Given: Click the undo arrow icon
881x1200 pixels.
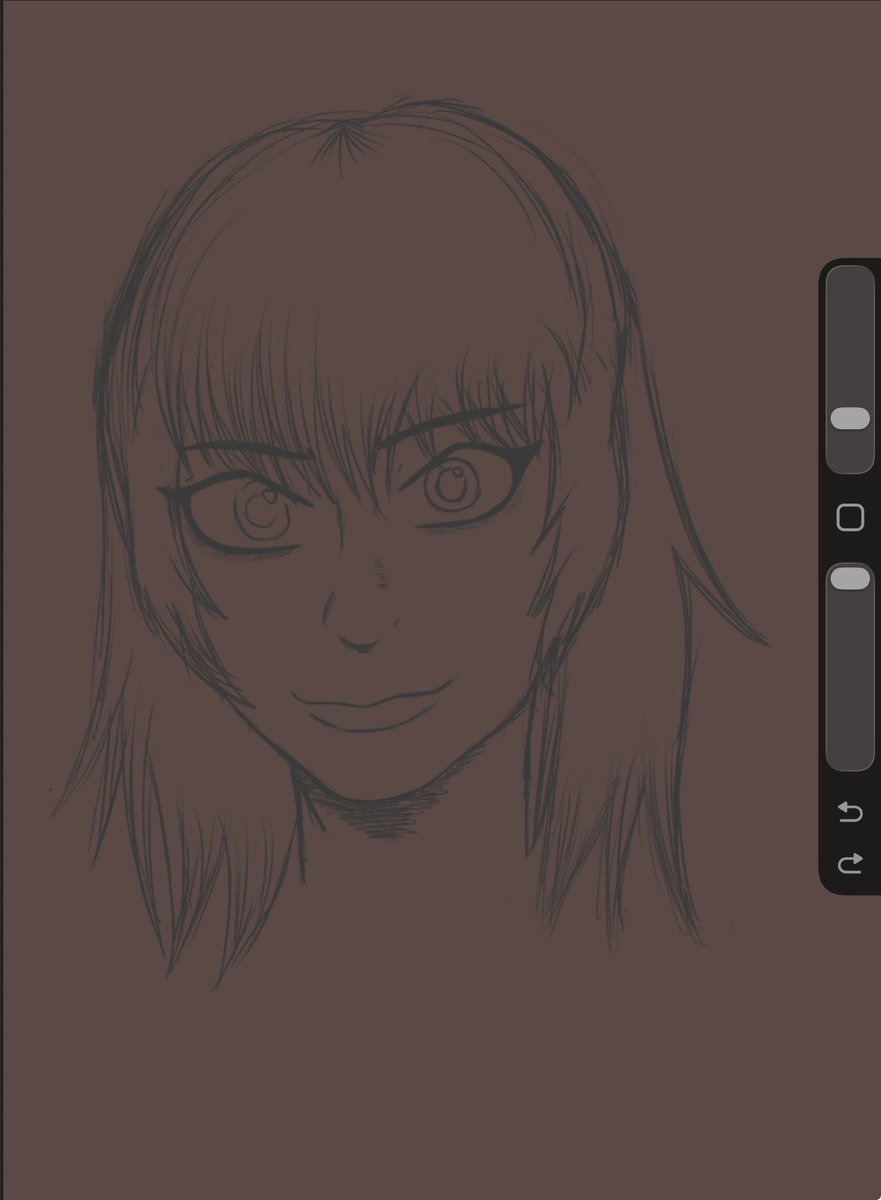Looking at the screenshot, I should coord(850,811).
